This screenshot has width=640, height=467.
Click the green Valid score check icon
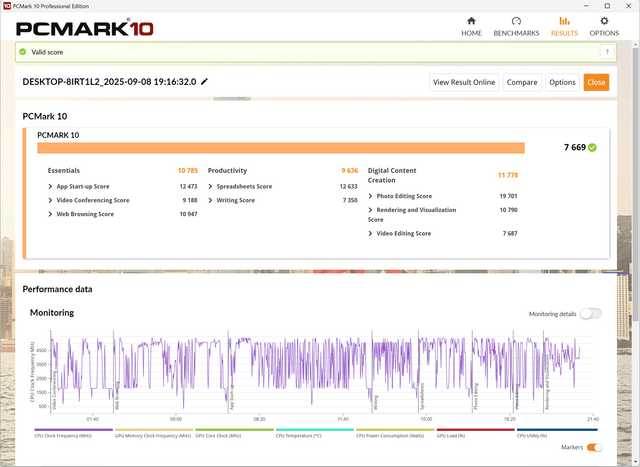tap(23, 52)
